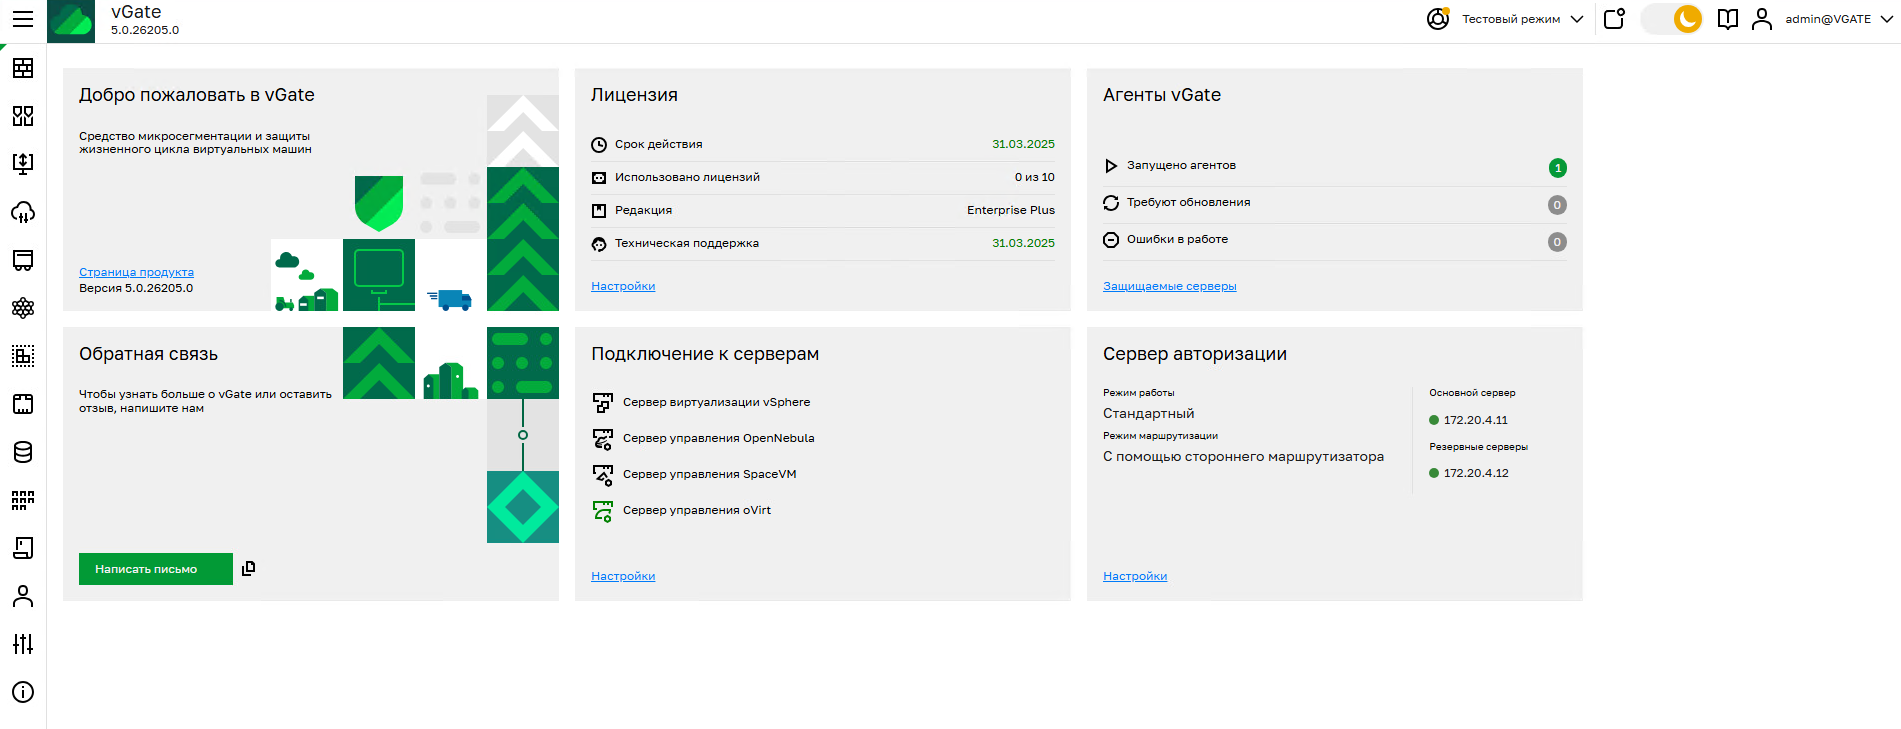Open the notifications icon in header
The image size is (1901, 729).
coord(1614,19)
